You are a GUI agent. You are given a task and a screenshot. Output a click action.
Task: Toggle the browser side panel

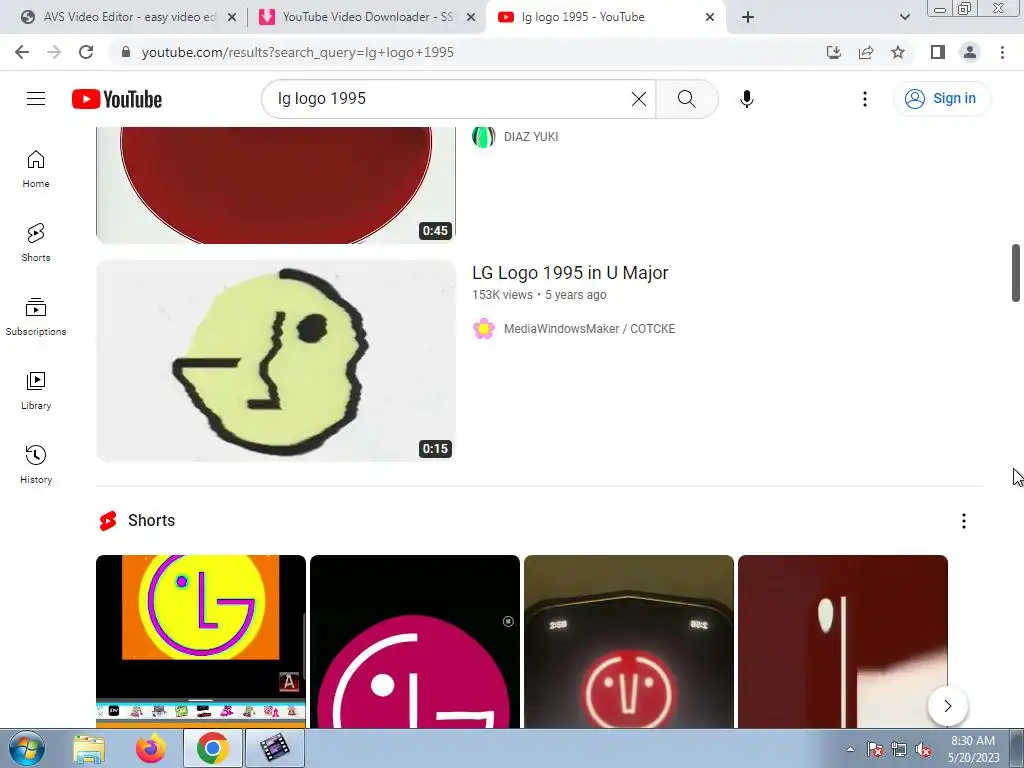tap(938, 52)
